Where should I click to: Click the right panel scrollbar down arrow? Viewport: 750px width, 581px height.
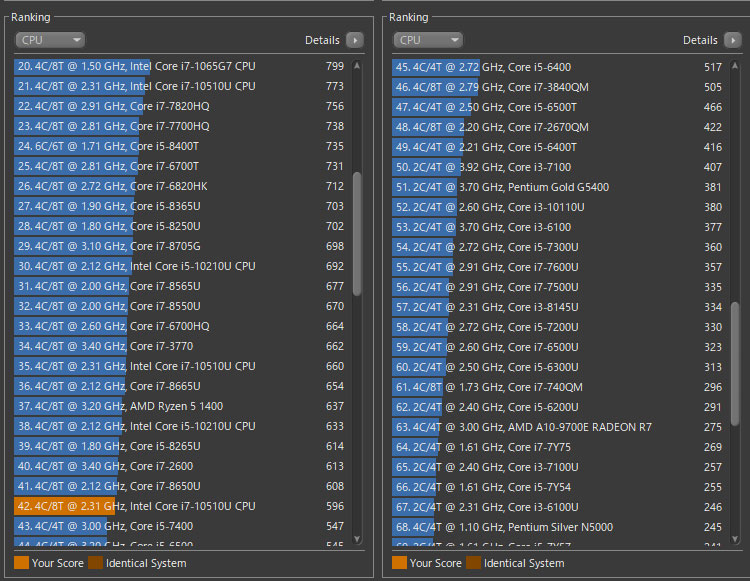(735, 539)
